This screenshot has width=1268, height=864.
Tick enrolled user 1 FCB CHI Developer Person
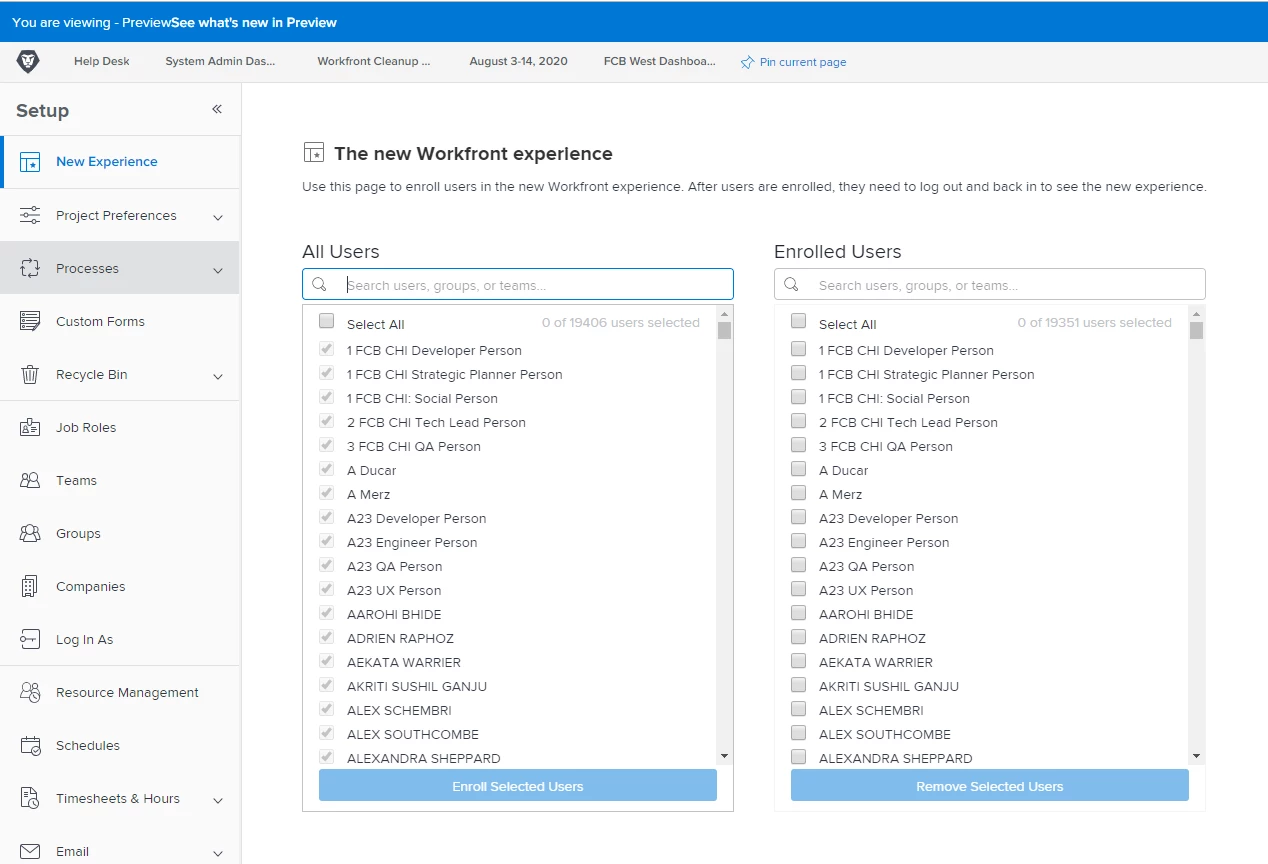[x=798, y=349]
